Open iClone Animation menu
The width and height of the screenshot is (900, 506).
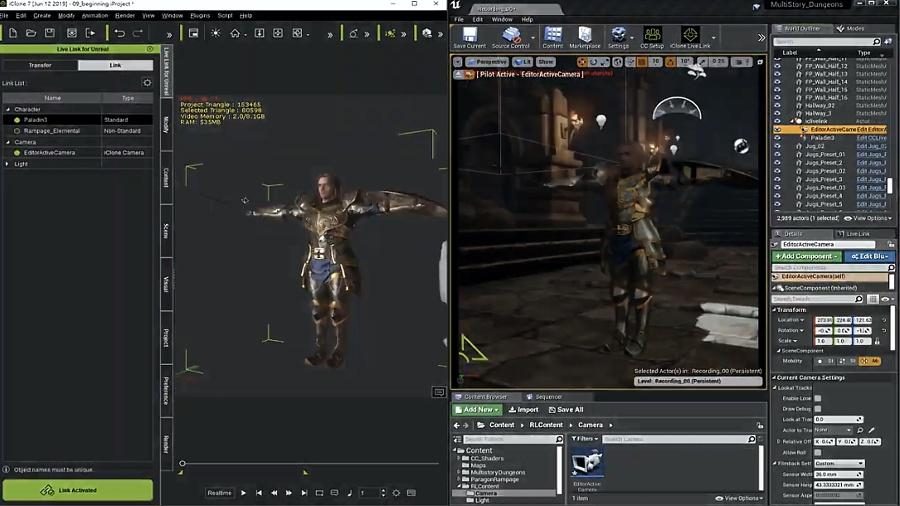point(94,15)
